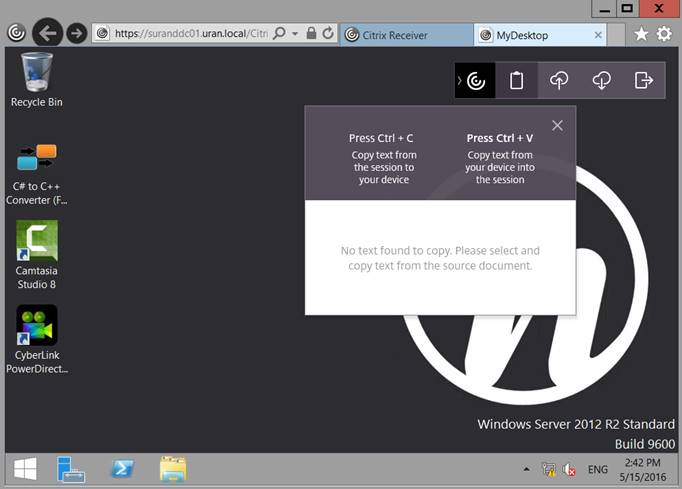Open browser settings gear
Image resolution: width=682 pixels, height=489 pixels.
[x=664, y=34]
